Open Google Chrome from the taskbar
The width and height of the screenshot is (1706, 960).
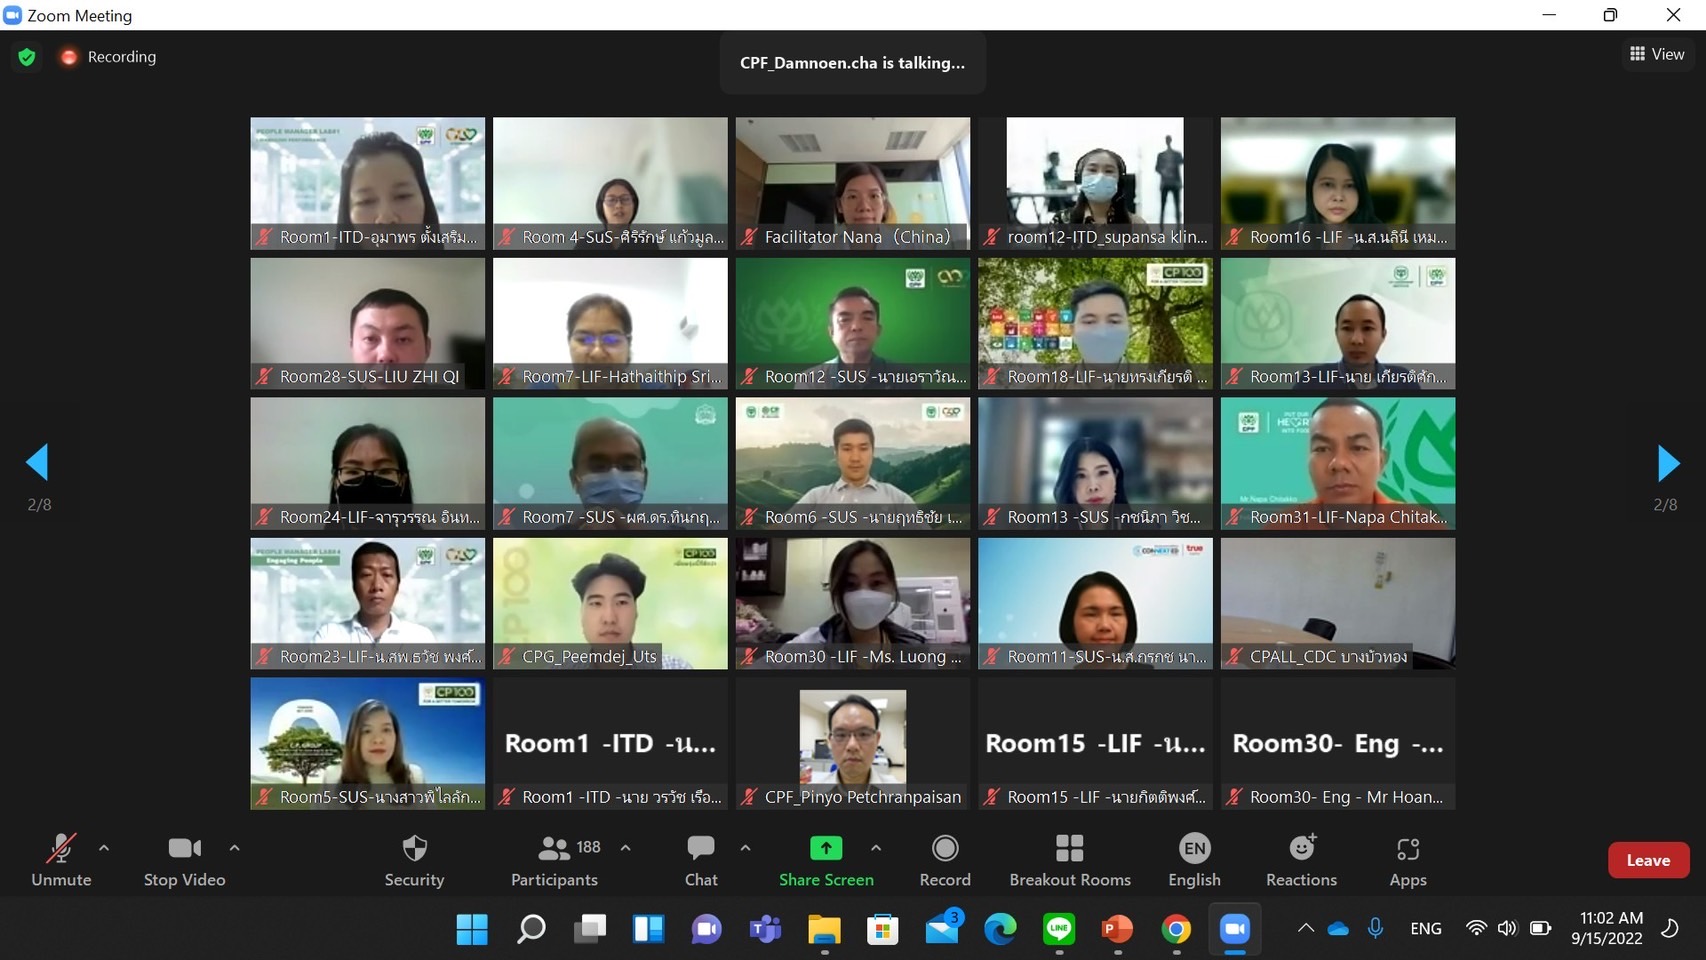1176,929
